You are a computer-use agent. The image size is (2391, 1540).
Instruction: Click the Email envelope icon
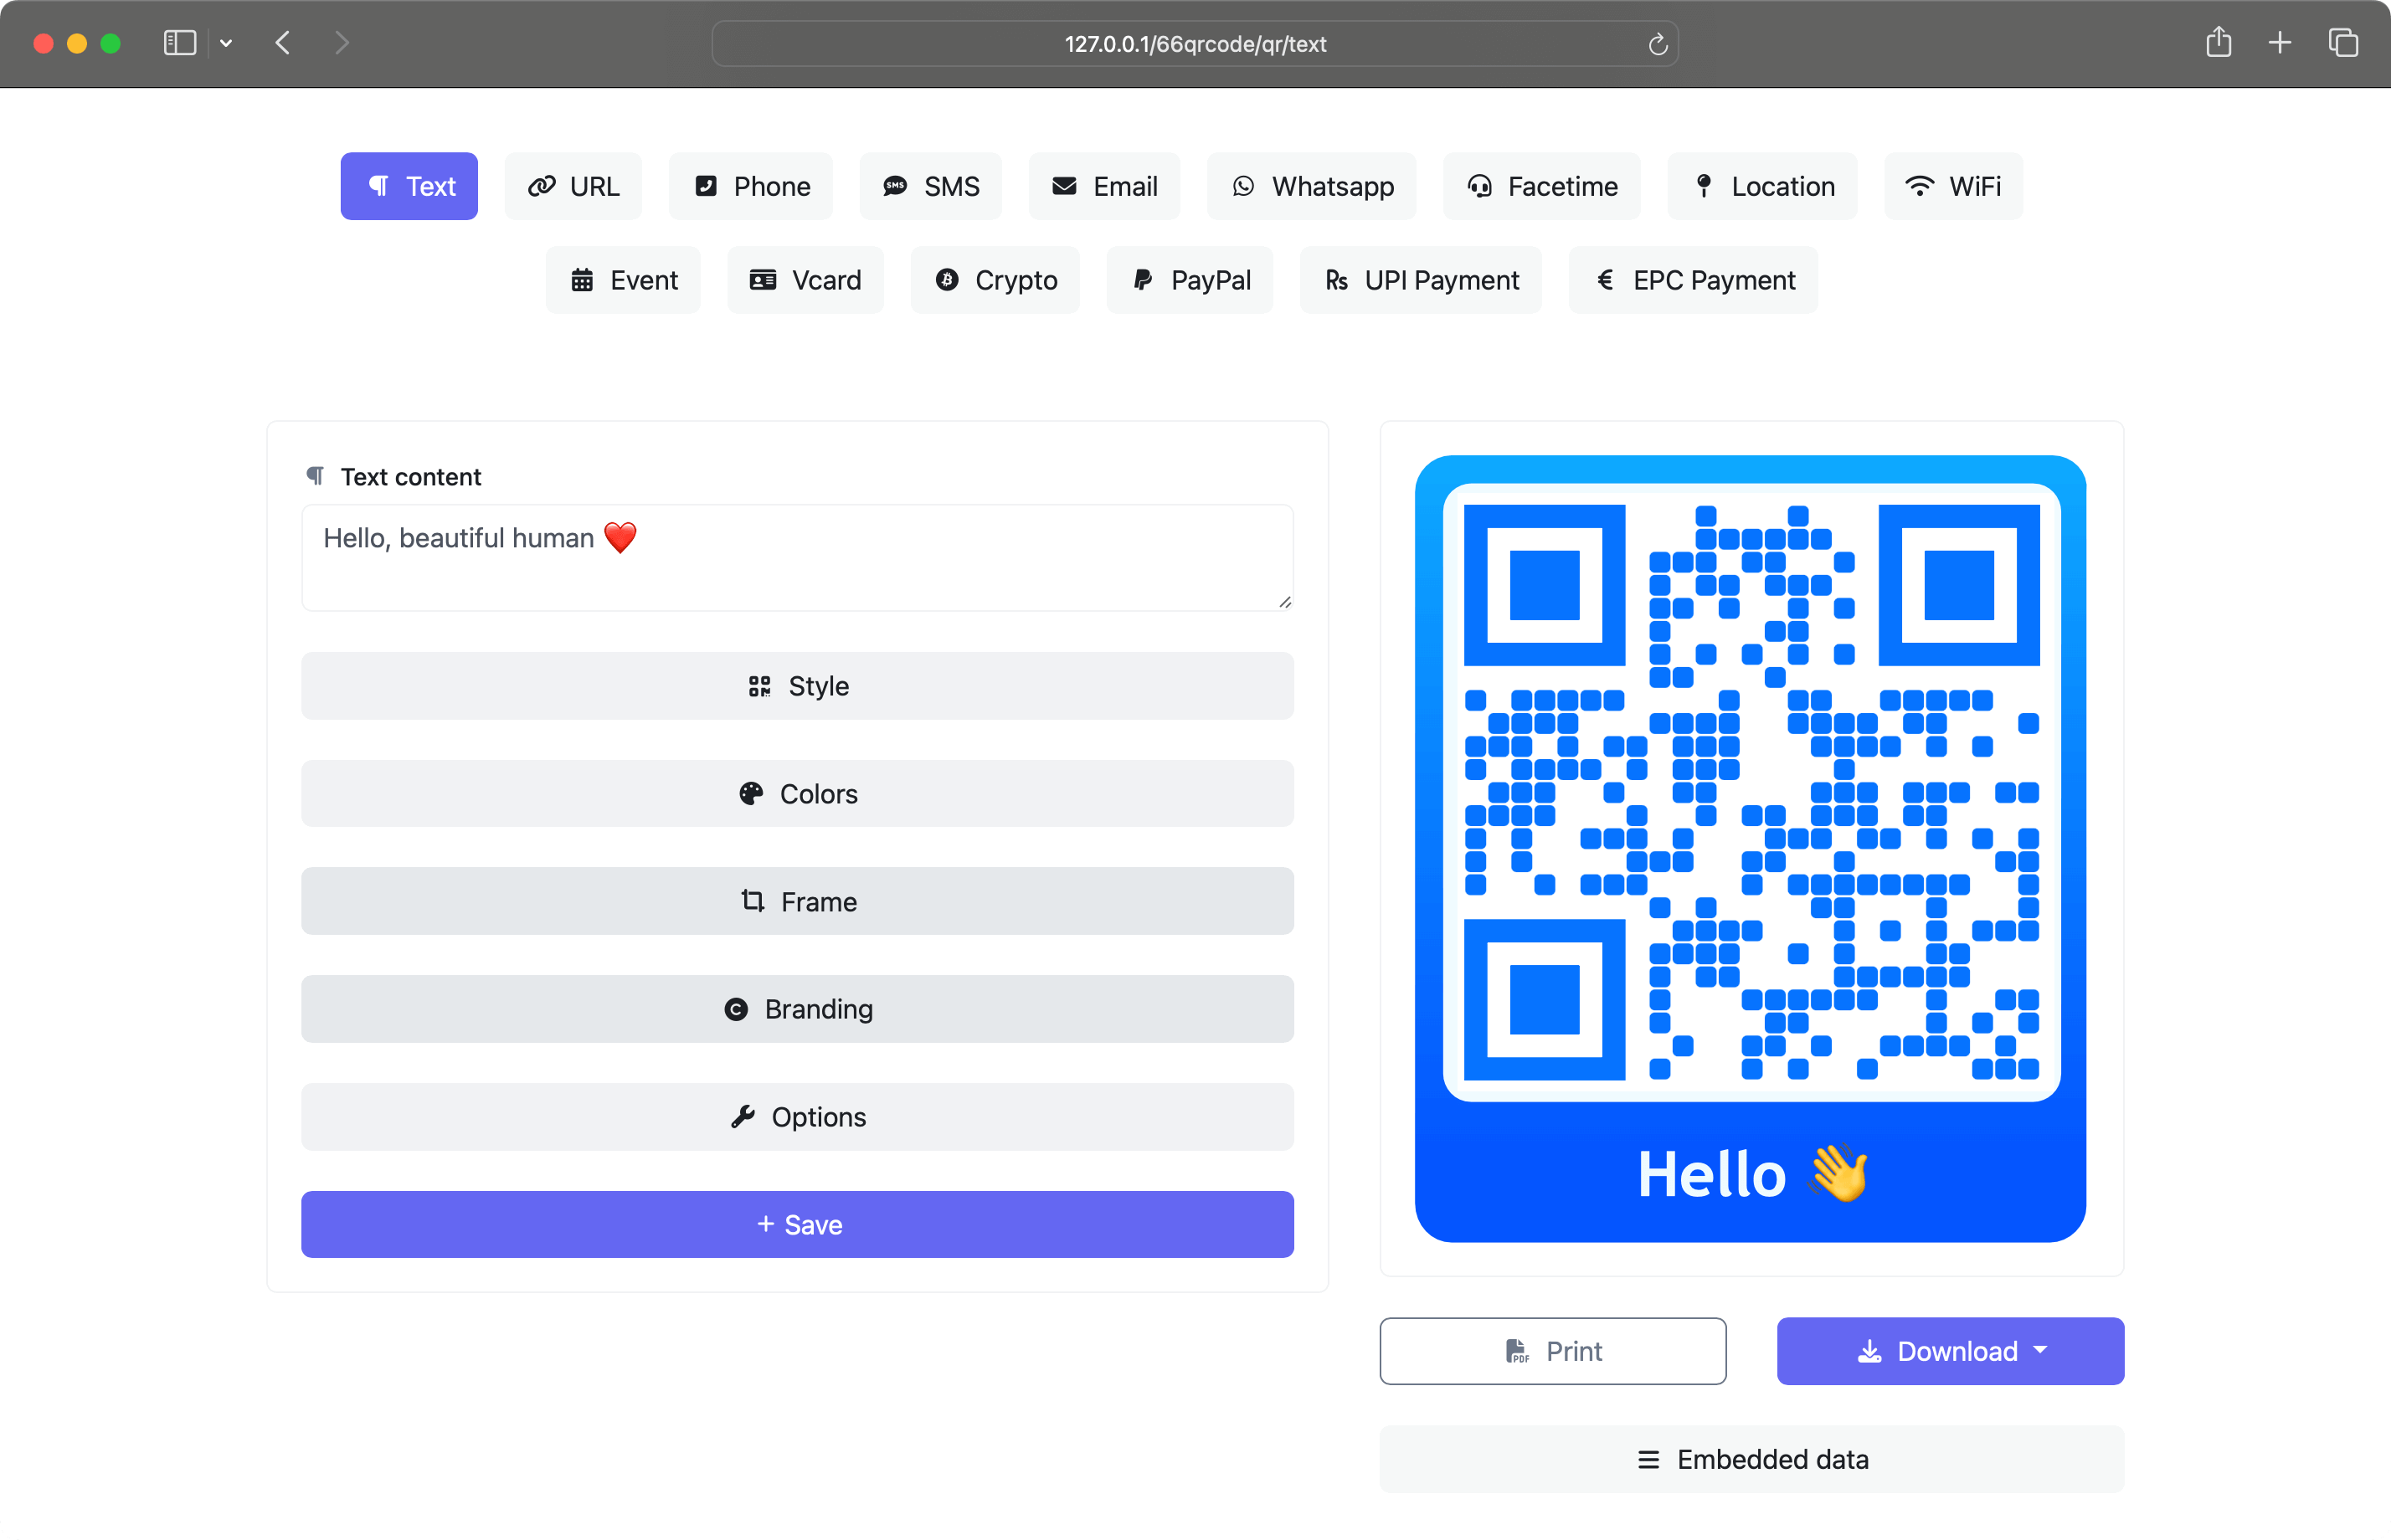pos(1064,186)
